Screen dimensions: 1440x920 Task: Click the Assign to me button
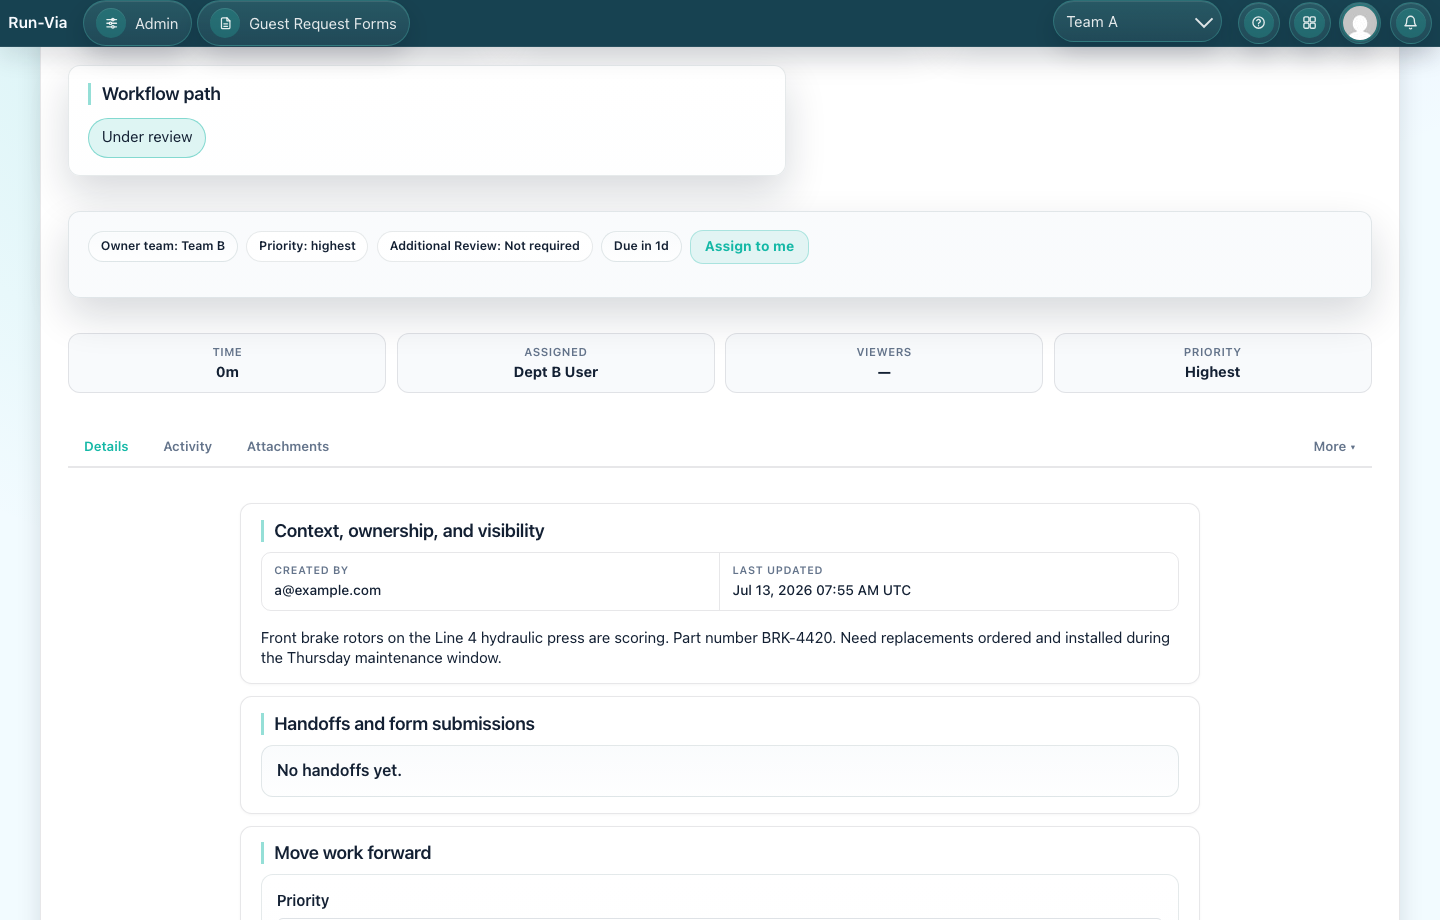[749, 247]
